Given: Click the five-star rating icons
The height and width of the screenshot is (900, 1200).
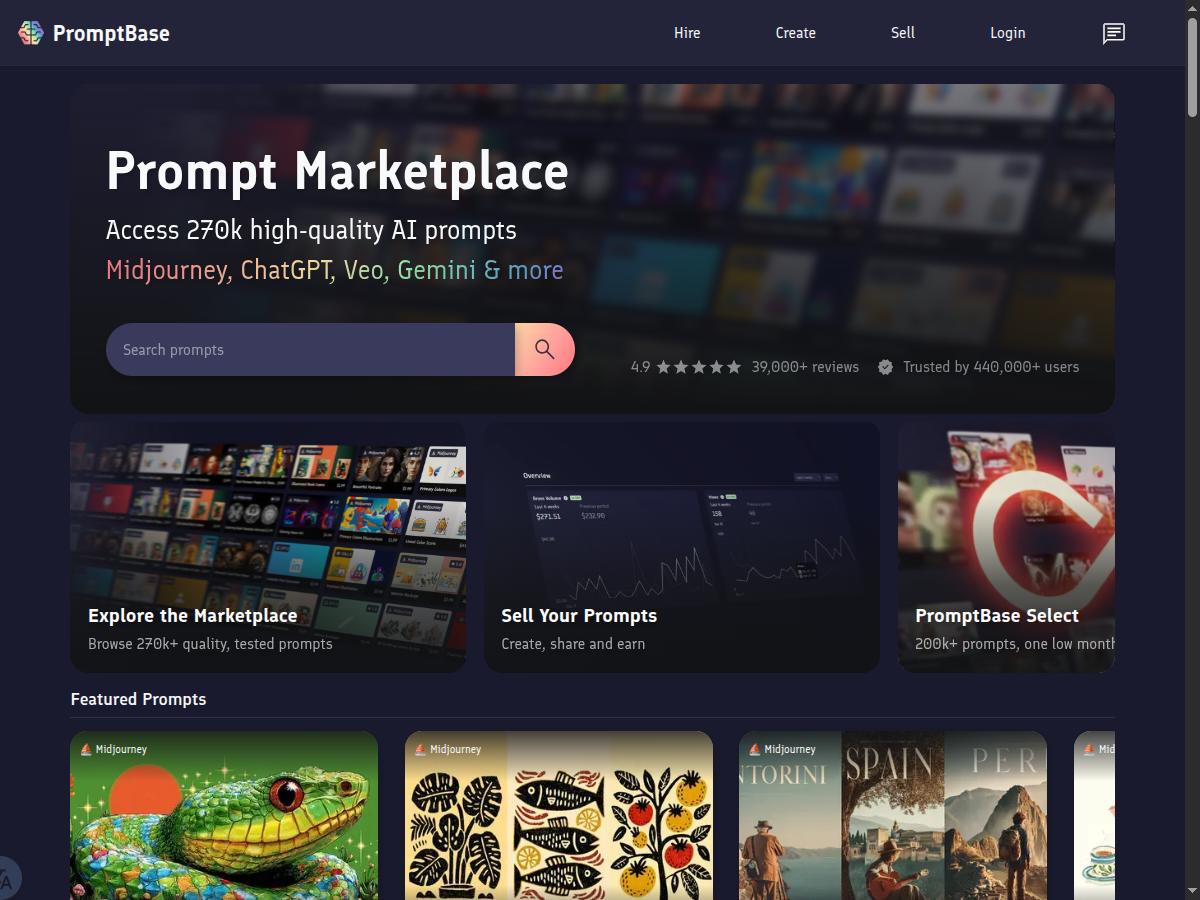Looking at the screenshot, I should click(699, 367).
